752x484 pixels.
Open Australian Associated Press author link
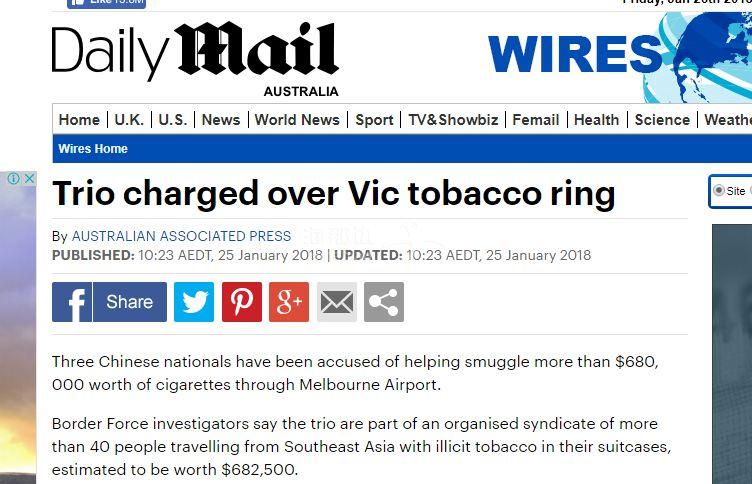181,237
